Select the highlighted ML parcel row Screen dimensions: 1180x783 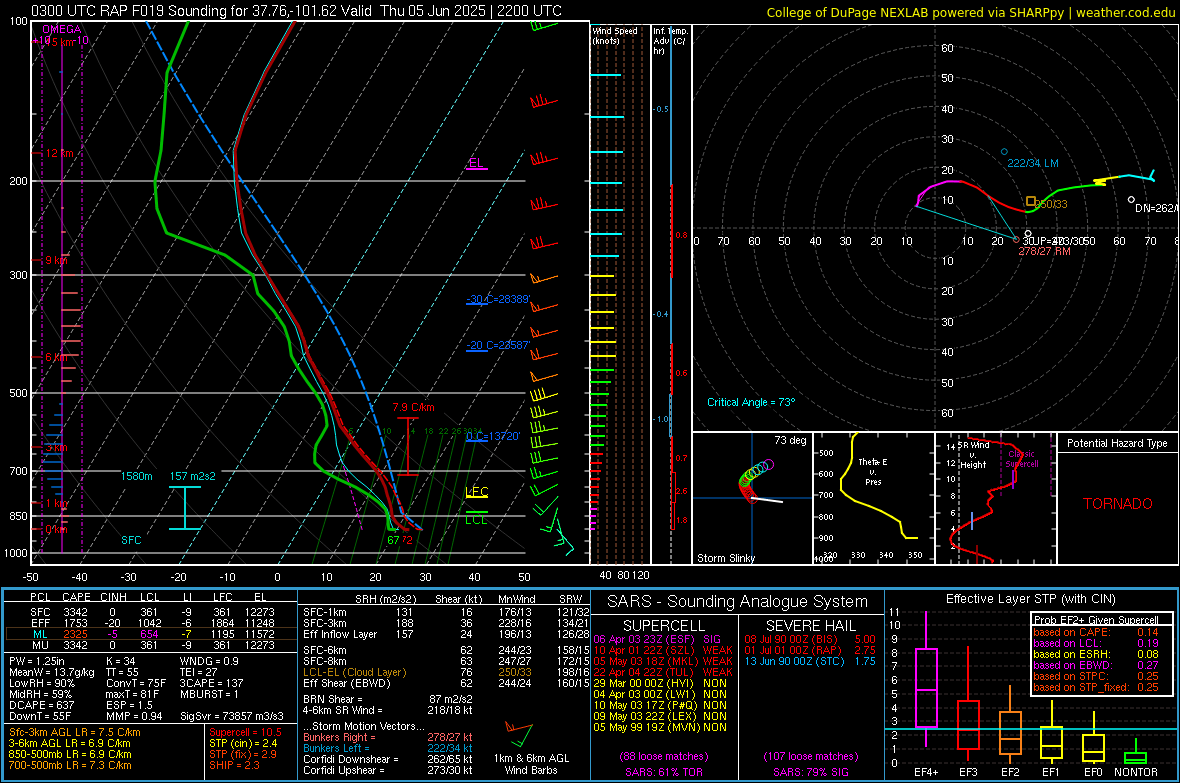click(150, 634)
